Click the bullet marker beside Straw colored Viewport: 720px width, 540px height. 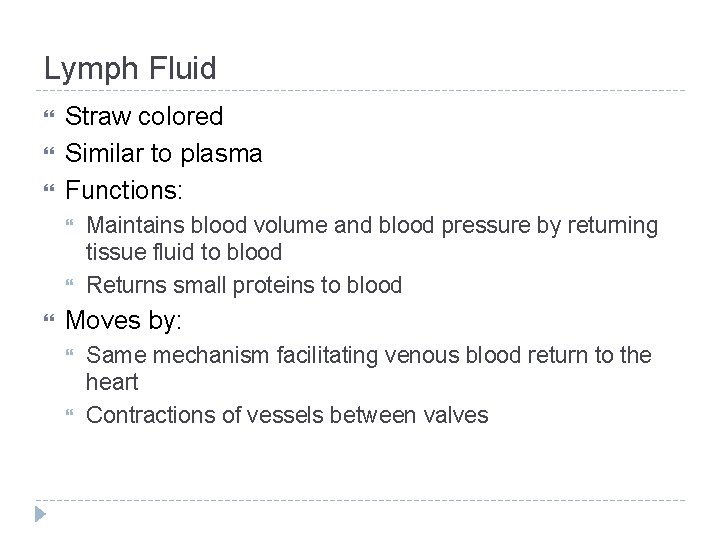[49, 117]
